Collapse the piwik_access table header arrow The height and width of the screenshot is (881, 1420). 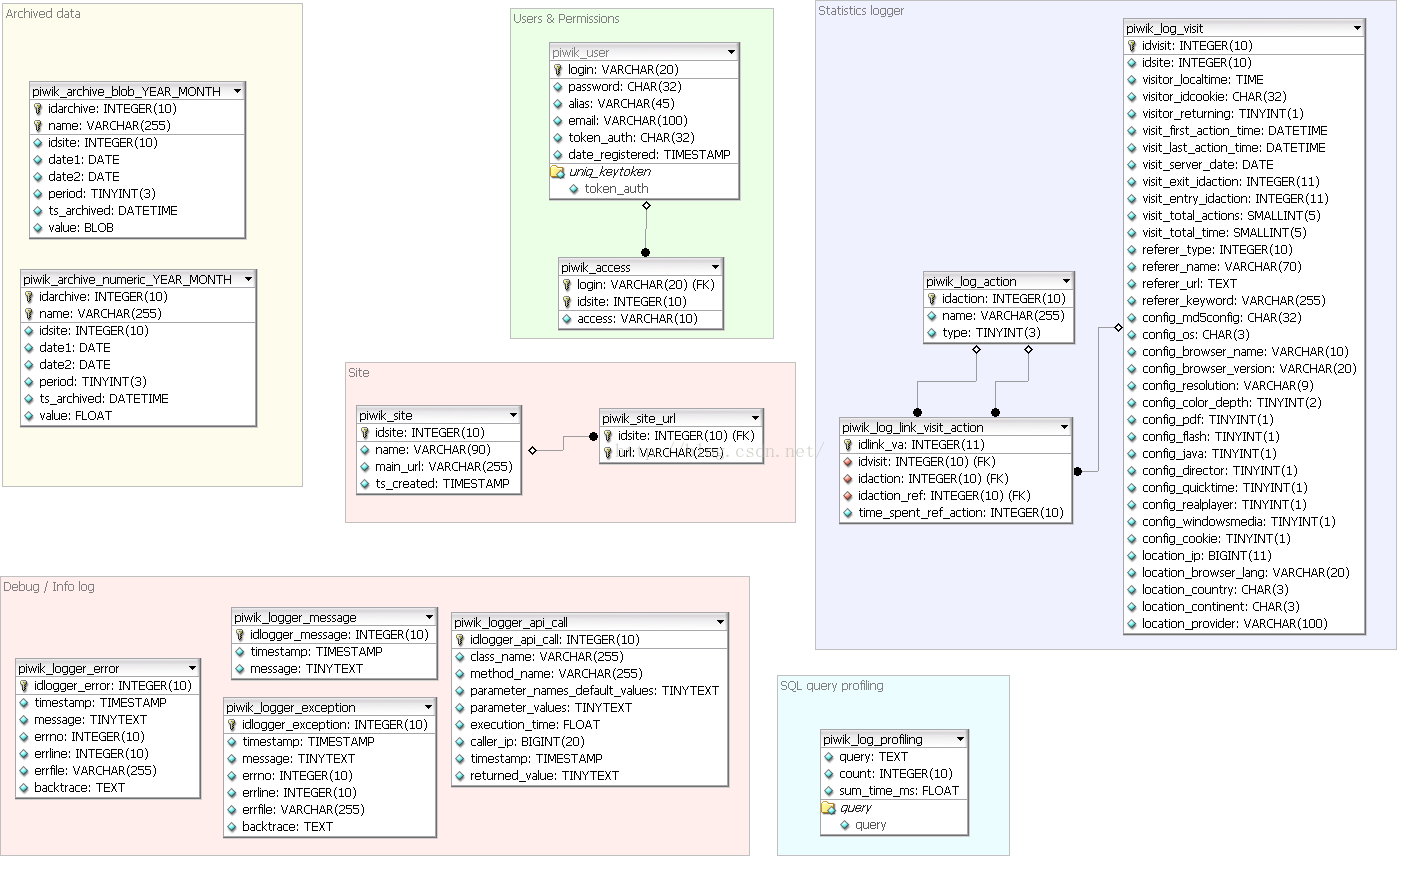(x=715, y=267)
